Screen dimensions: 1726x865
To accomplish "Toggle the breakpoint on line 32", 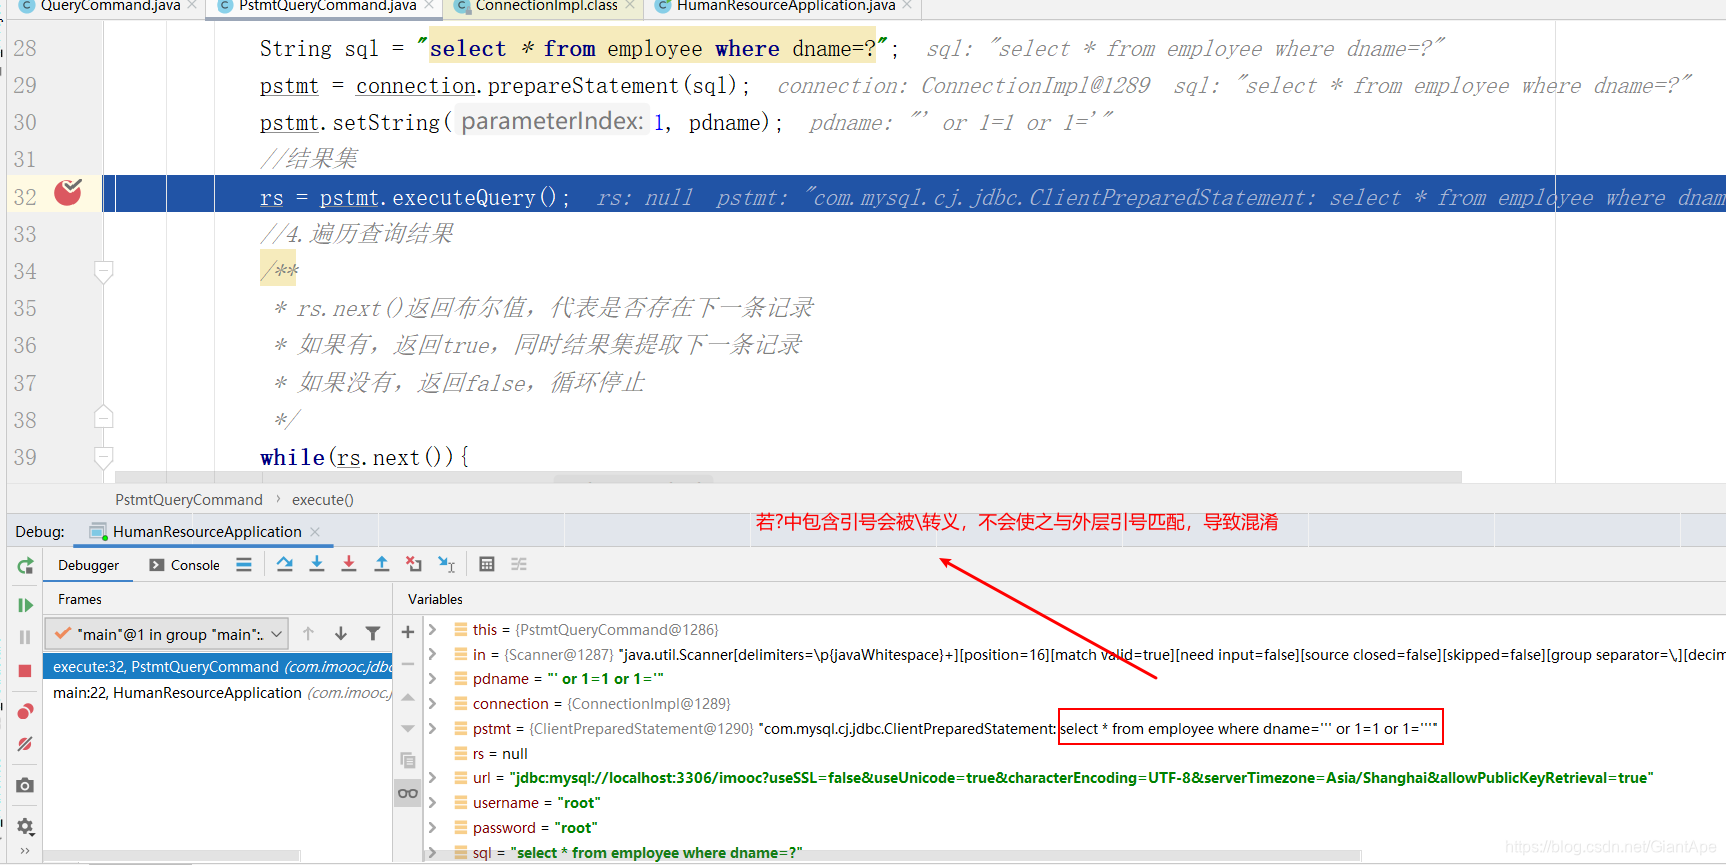I will pos(68,192).
